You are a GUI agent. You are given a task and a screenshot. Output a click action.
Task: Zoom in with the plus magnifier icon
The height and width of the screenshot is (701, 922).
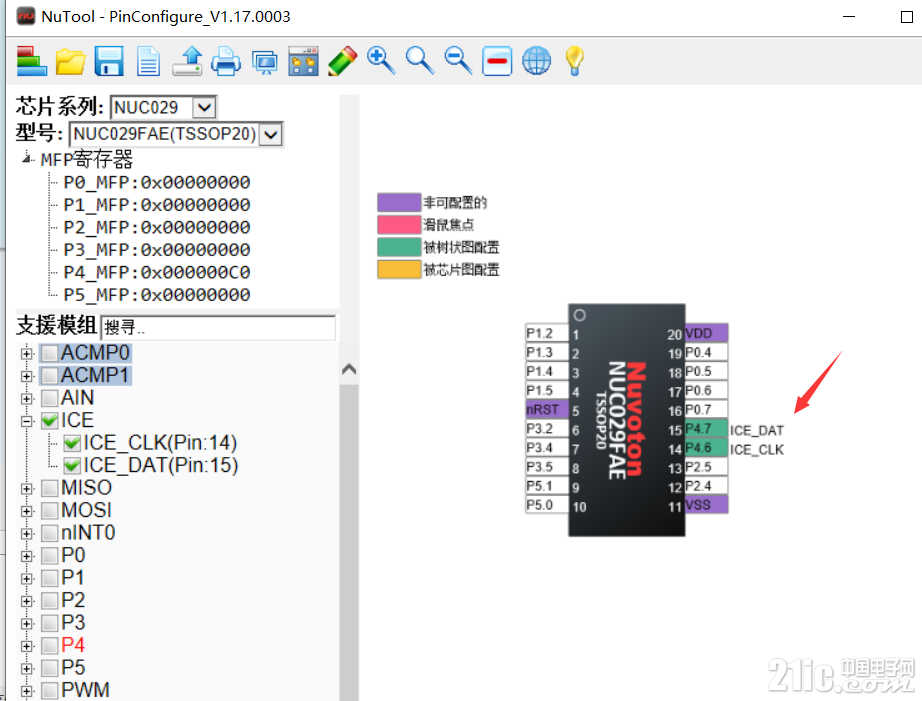[x=381, y=61]
